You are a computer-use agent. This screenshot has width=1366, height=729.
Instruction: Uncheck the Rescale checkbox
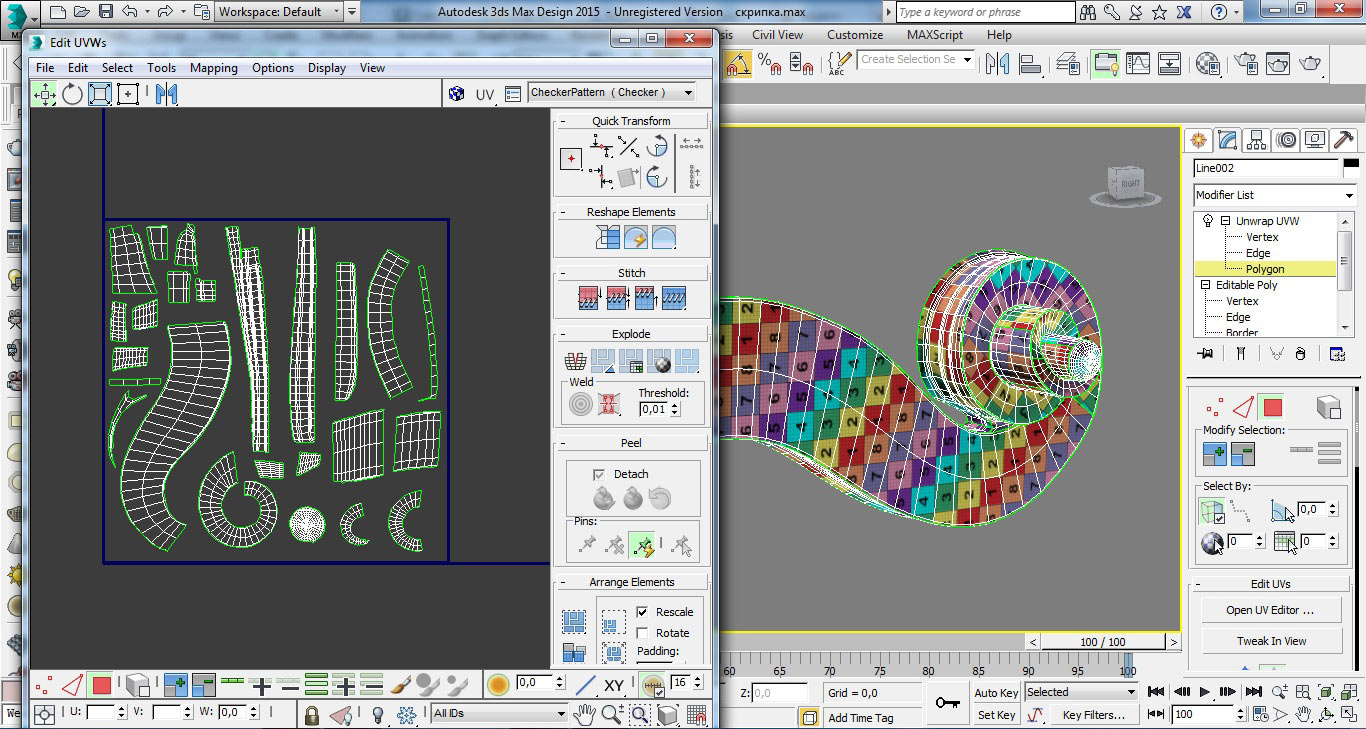click(x=642, y=612)
